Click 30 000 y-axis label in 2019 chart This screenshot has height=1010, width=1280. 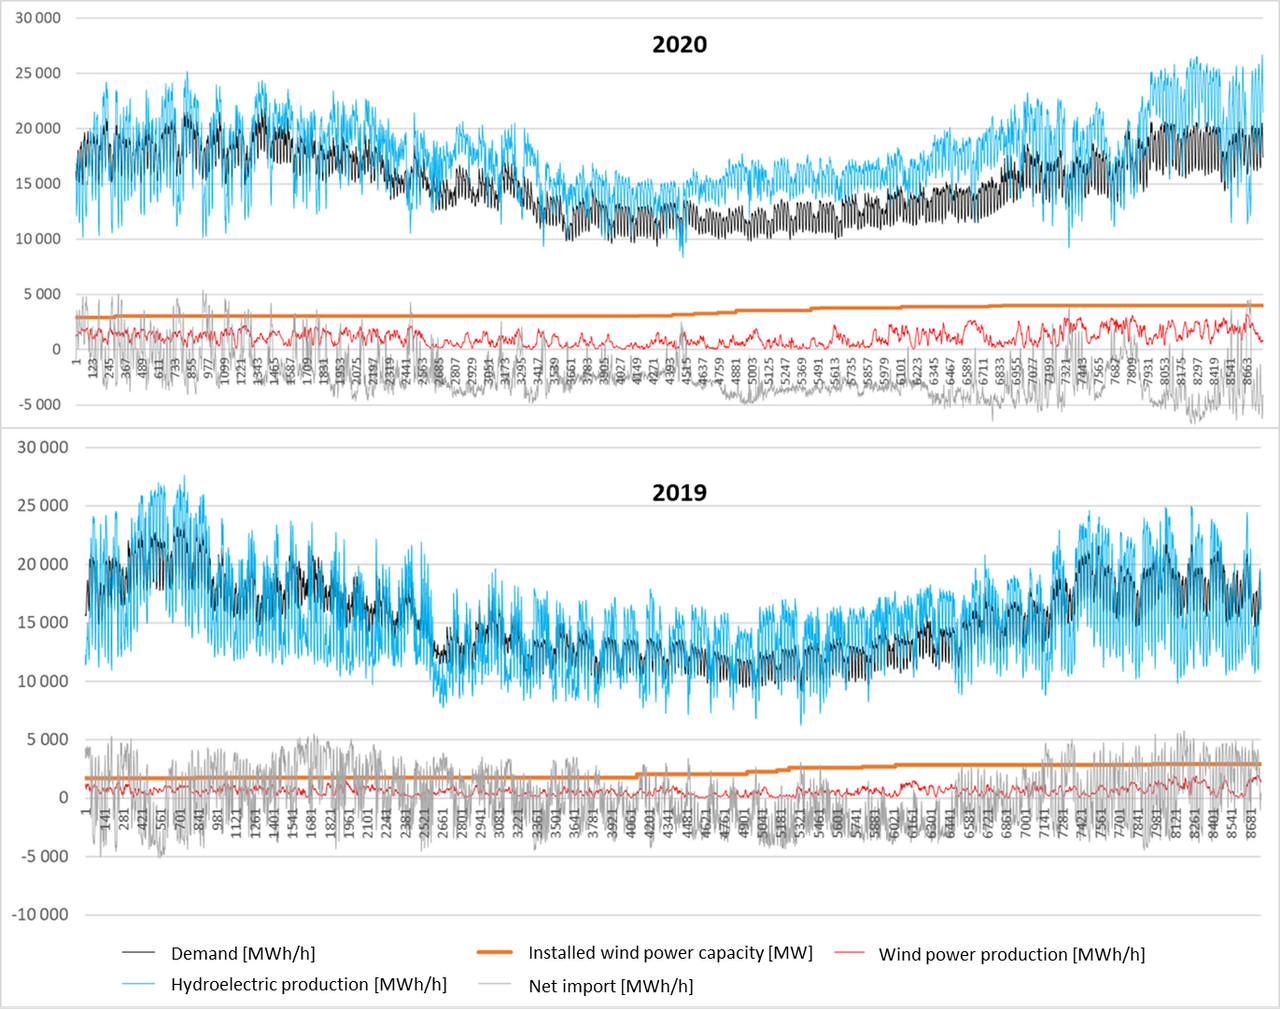click(x=43, y=447)
